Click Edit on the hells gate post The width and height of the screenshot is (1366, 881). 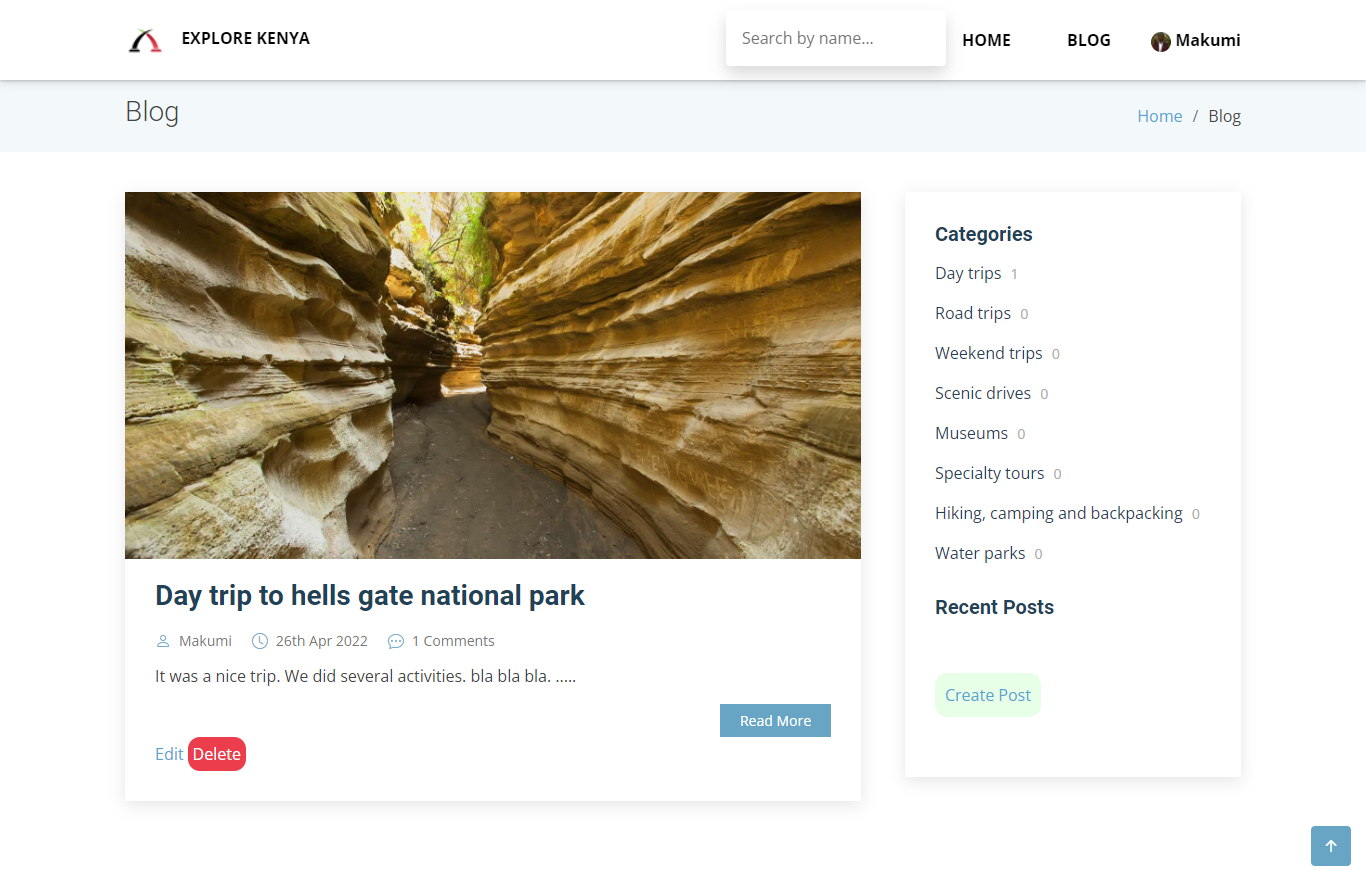[169, 754]
